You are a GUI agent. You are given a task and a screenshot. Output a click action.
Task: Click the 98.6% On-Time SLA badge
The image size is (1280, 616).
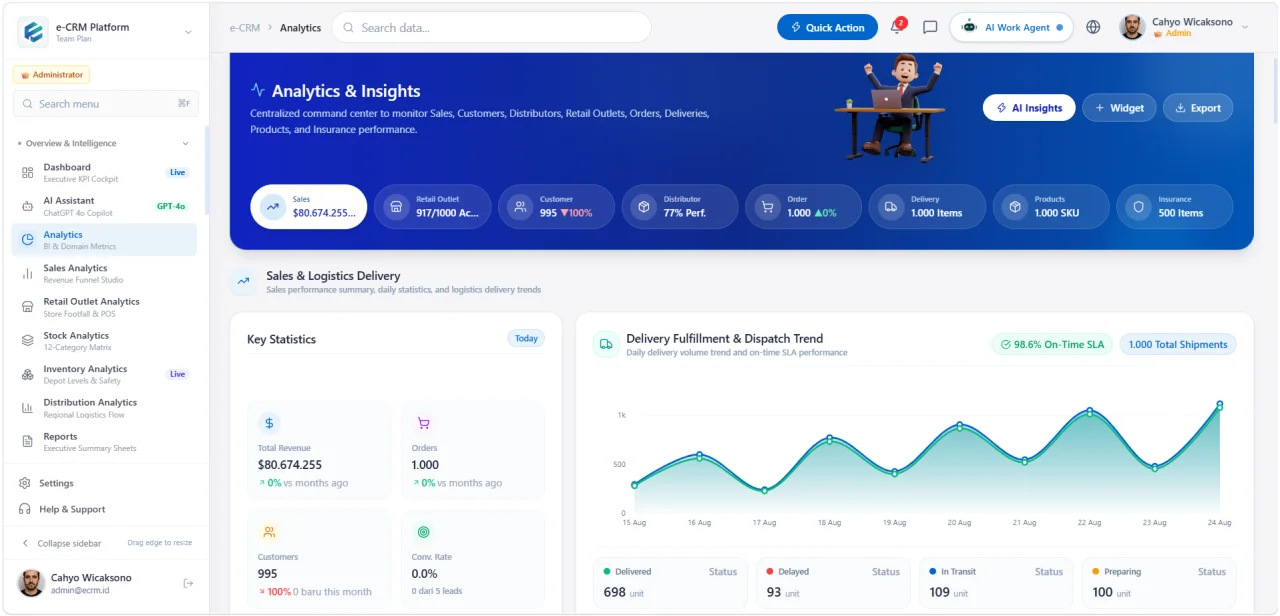pos(1052,345)
